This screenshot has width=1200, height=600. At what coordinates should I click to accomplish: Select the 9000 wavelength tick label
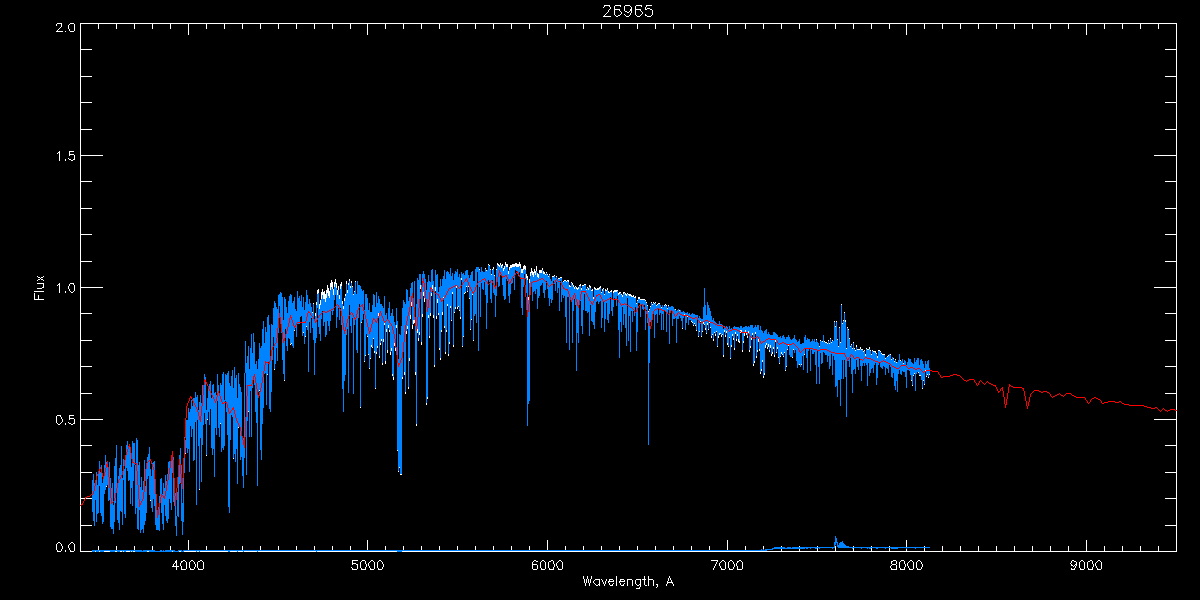[1086, 566]
